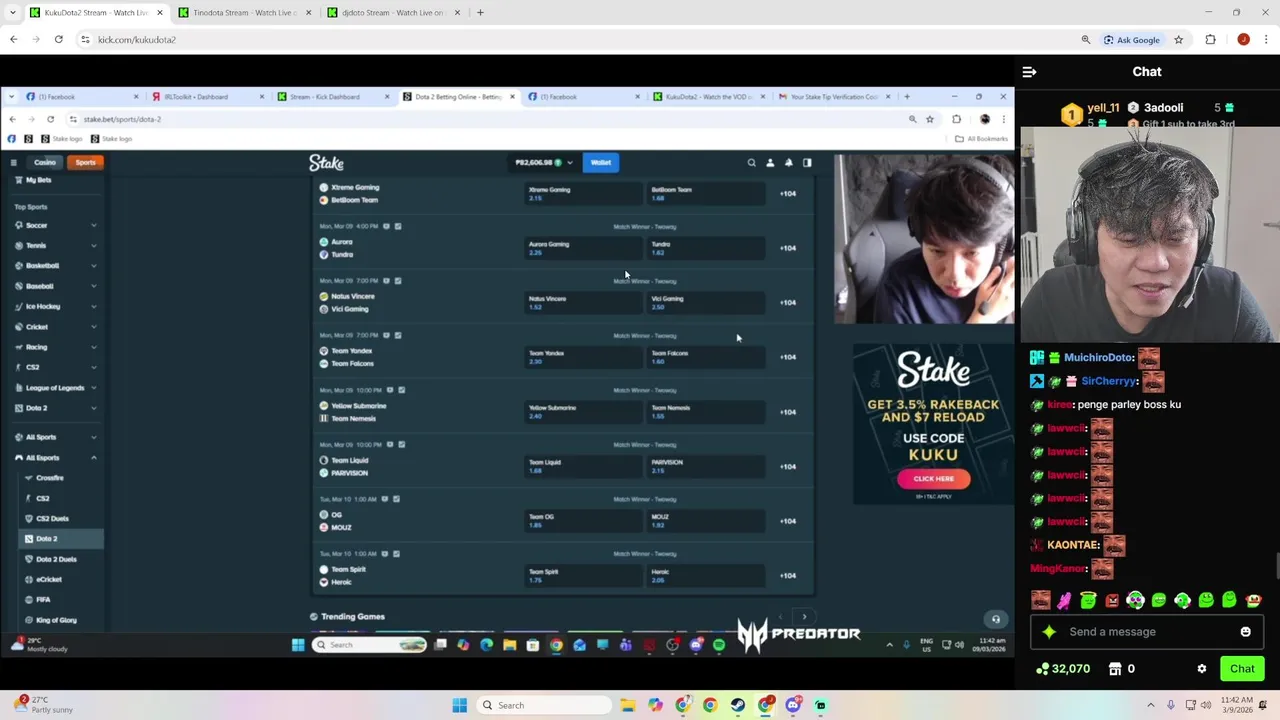This screenshot has height=720, width=1280.
Task: Open Stake notifications bell
Action: (788, 162)
